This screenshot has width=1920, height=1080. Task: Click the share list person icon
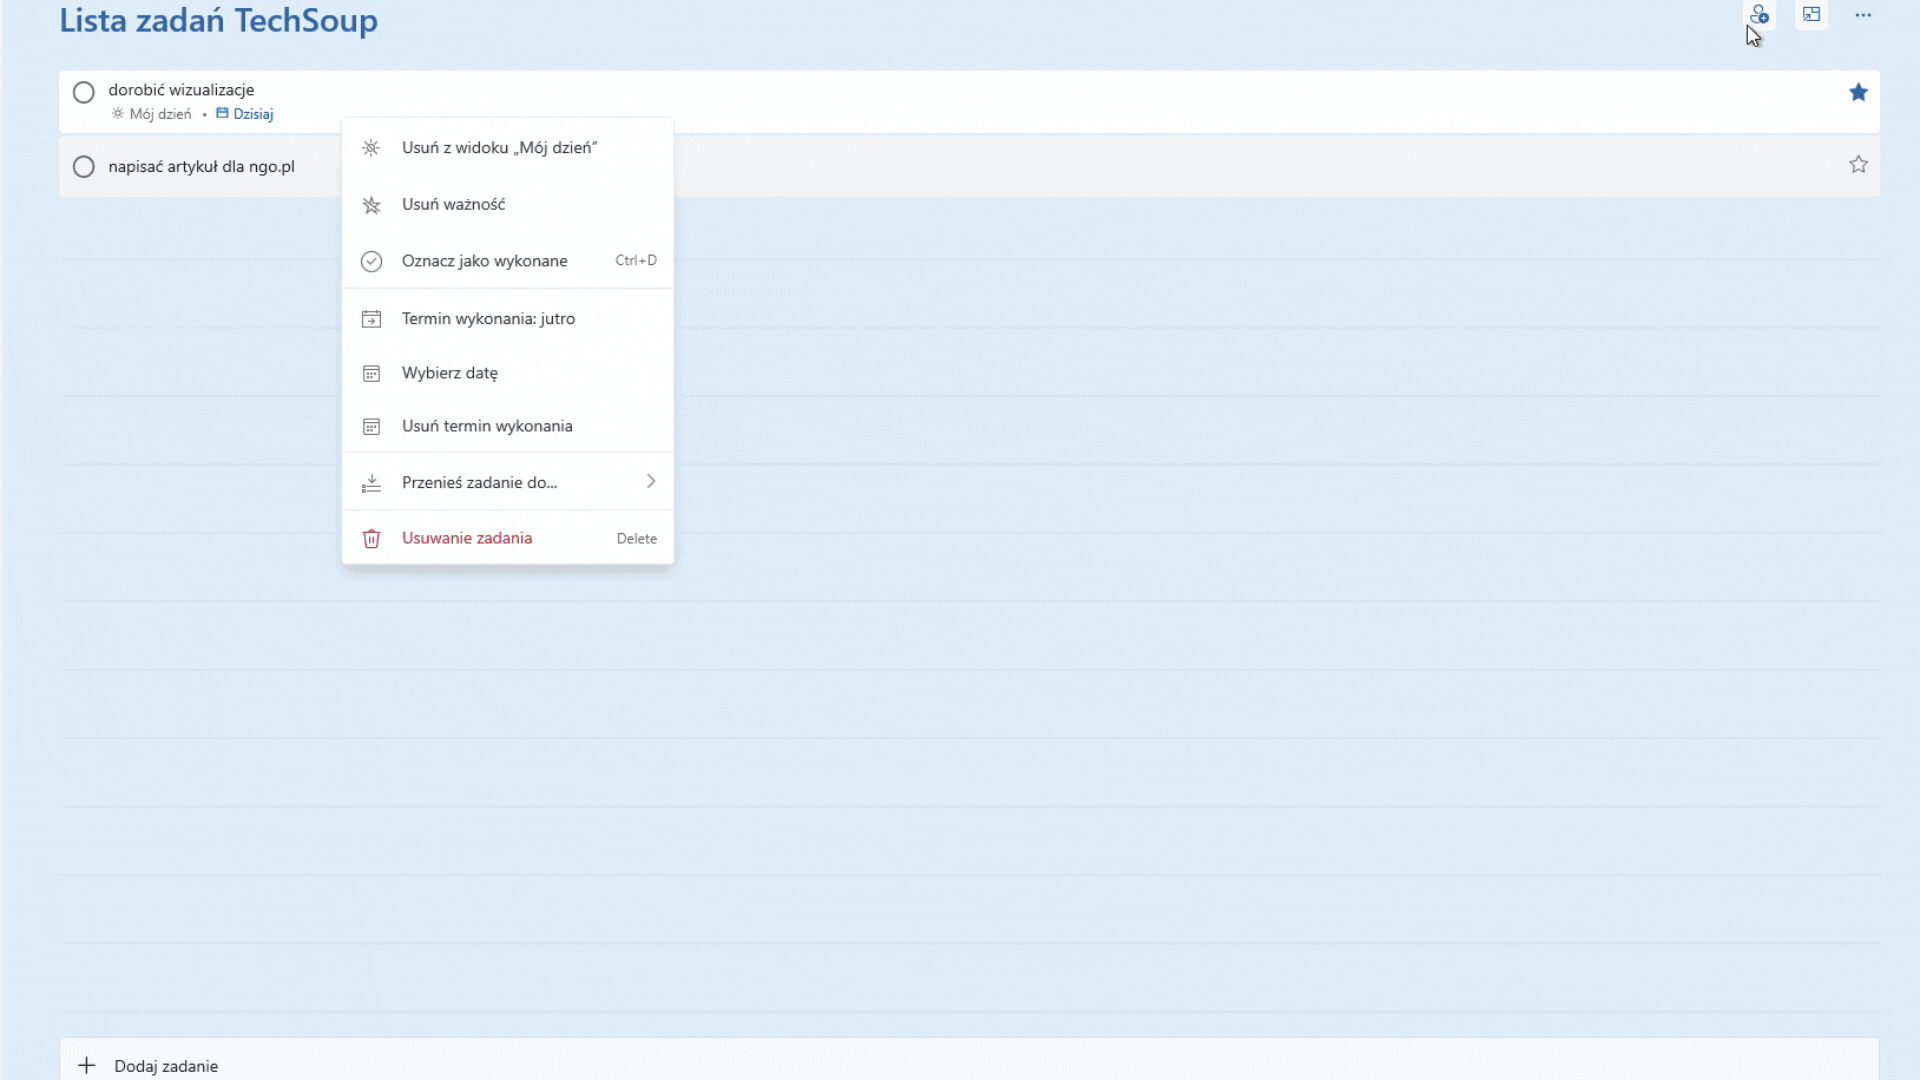click(x=1759, y=14)
